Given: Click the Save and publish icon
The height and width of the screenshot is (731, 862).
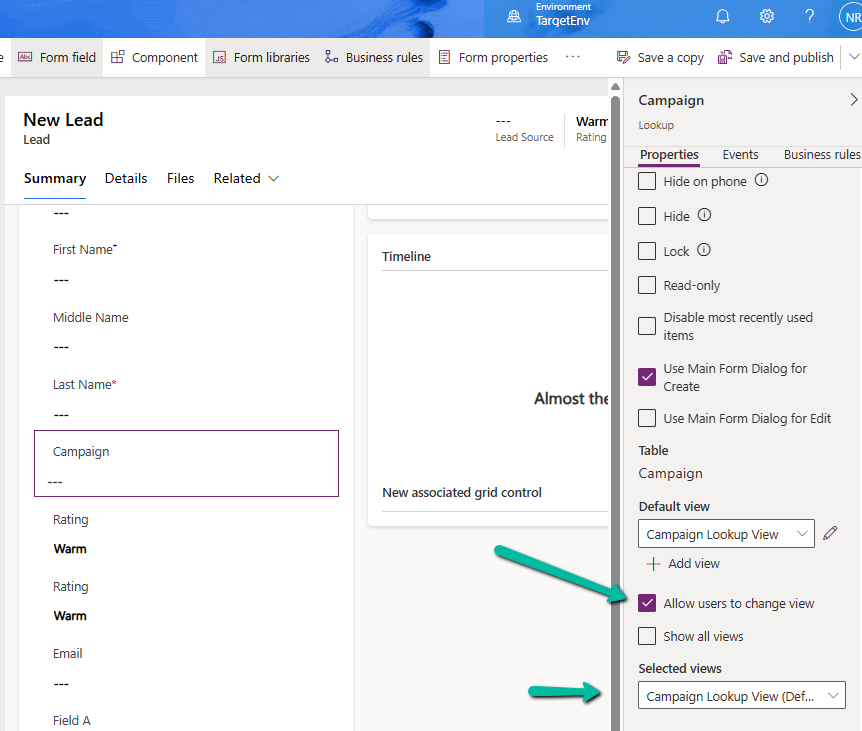Looking at the screenshot, I should click(x=725, y=57).
